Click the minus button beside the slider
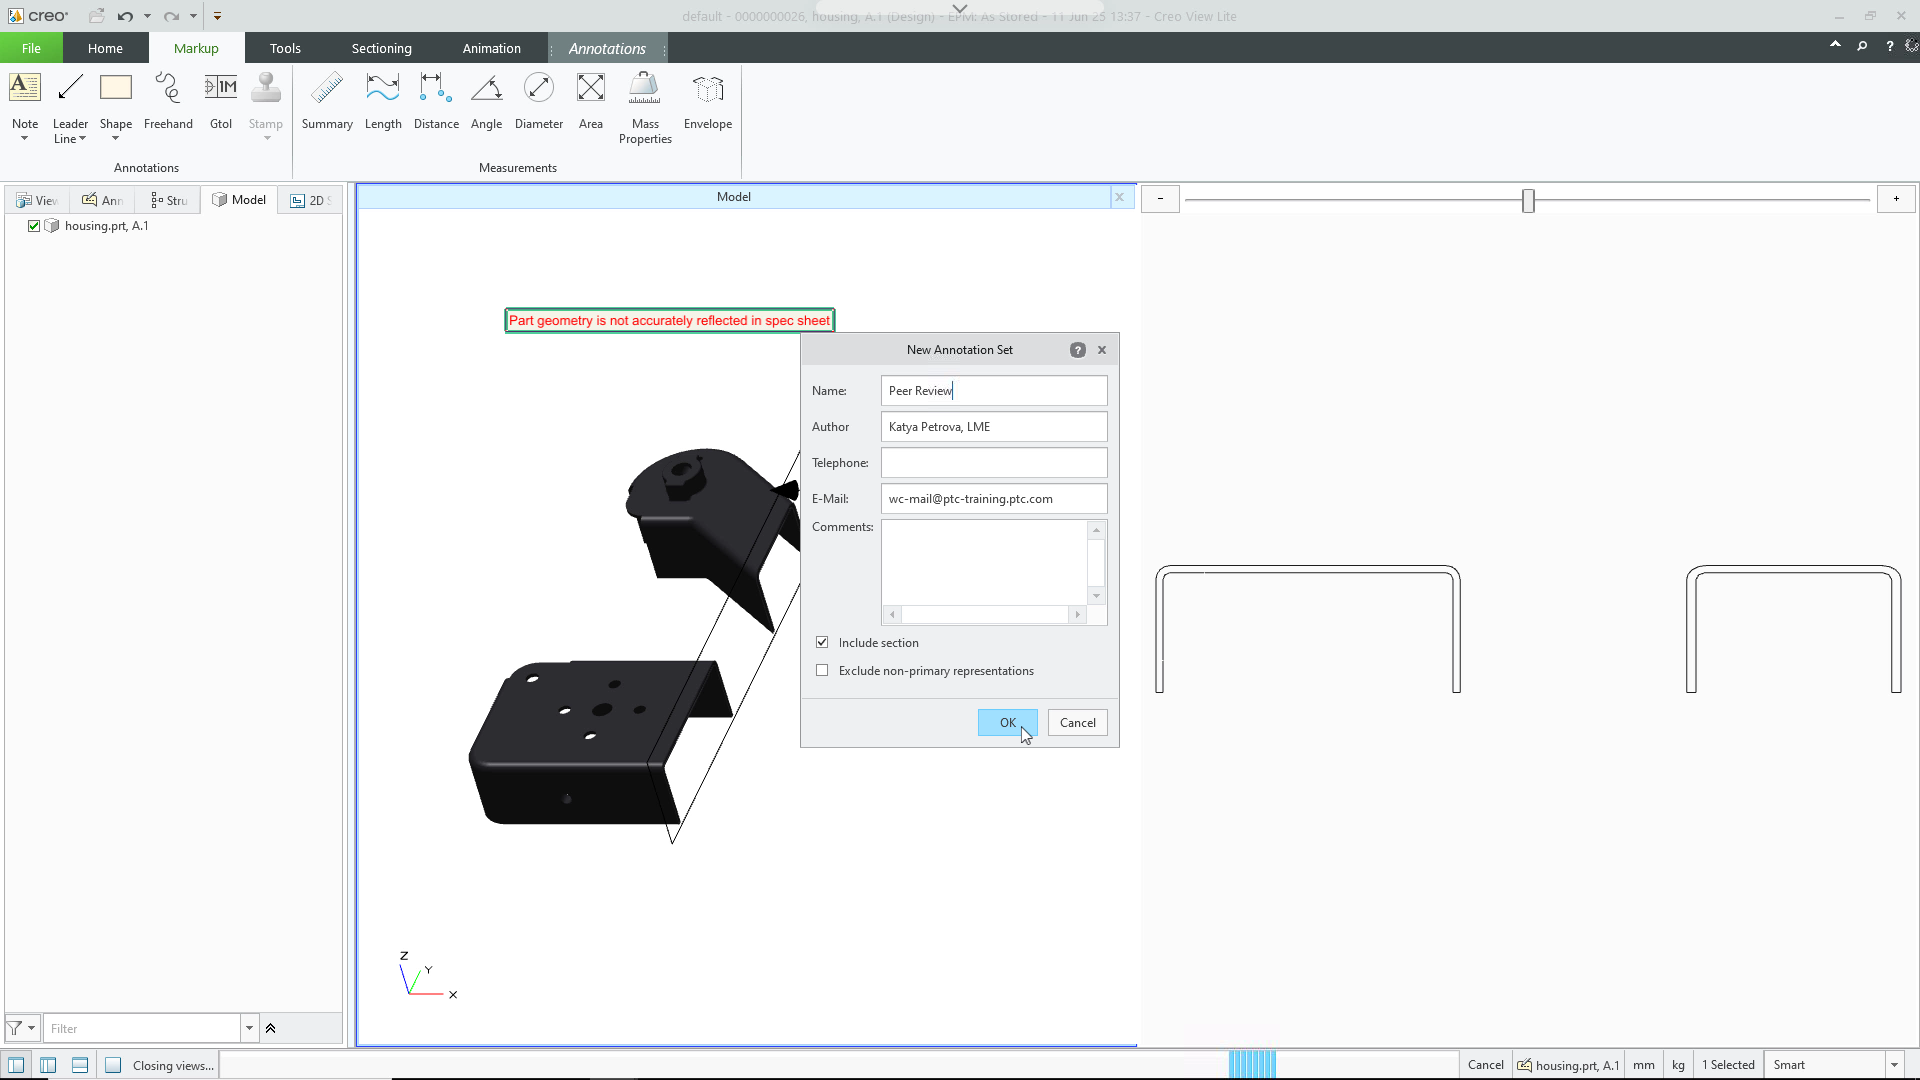This screenshot has height=1080, width=1920. [x=1160, y=199]
